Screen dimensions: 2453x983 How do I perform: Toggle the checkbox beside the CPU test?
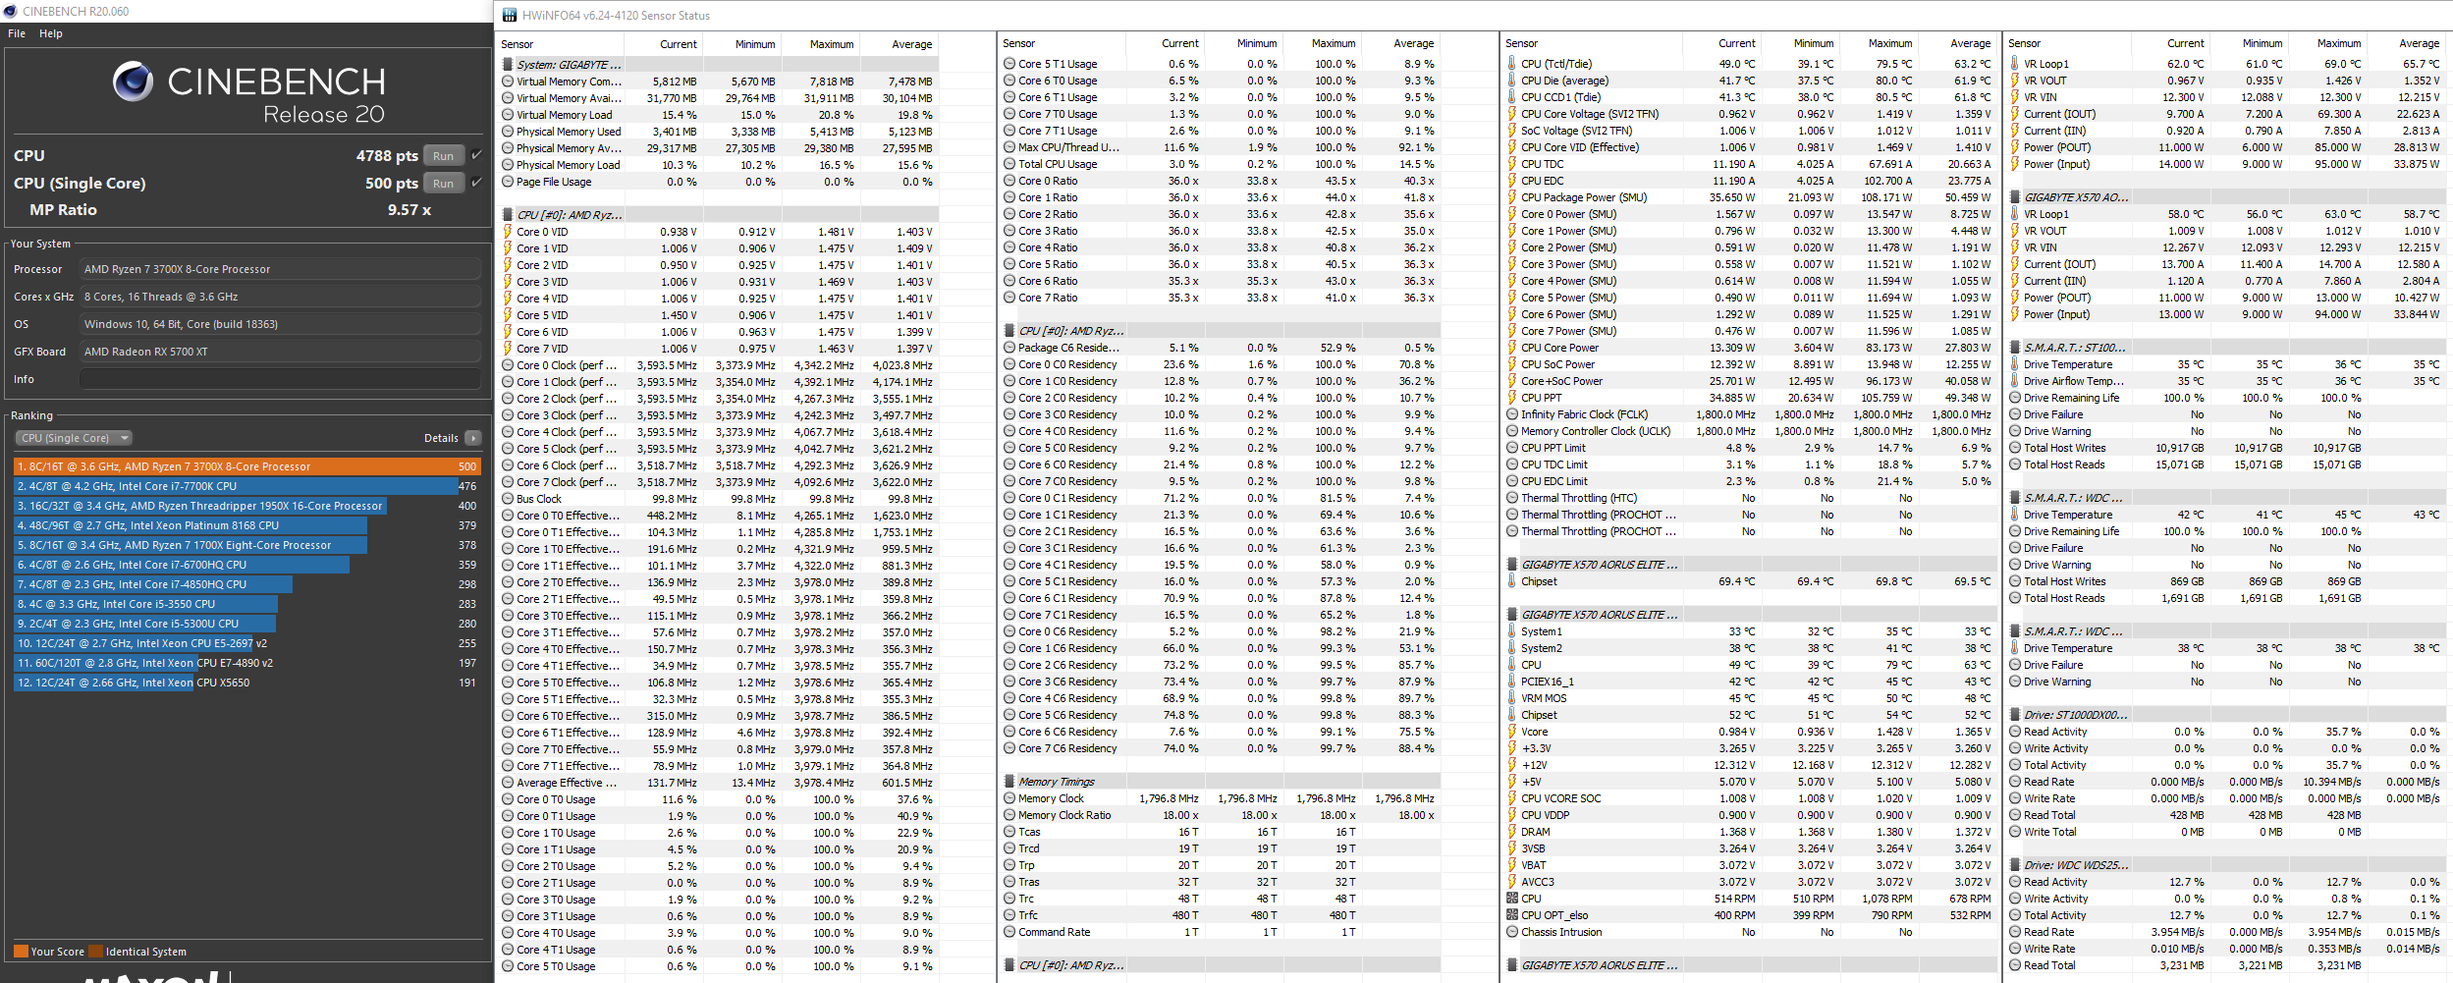pyautogui.click(x=477, y=156)
